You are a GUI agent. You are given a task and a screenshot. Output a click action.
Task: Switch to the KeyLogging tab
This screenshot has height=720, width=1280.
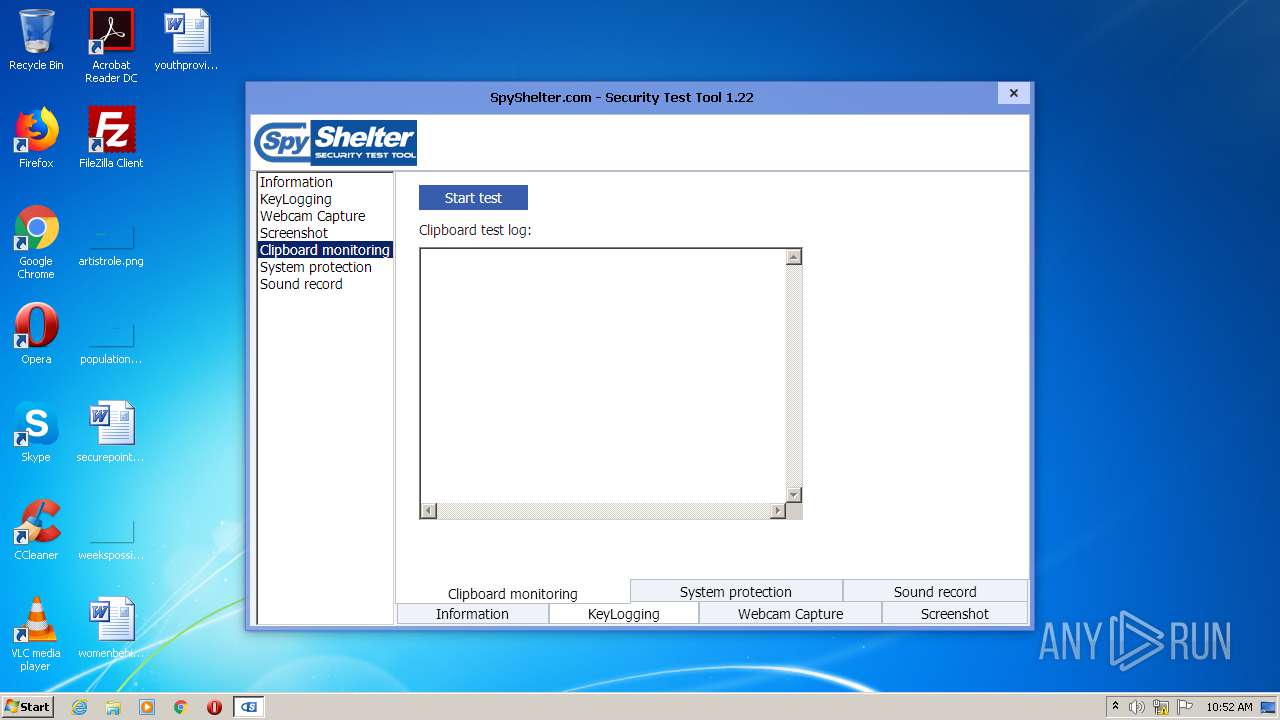(624, 614)
